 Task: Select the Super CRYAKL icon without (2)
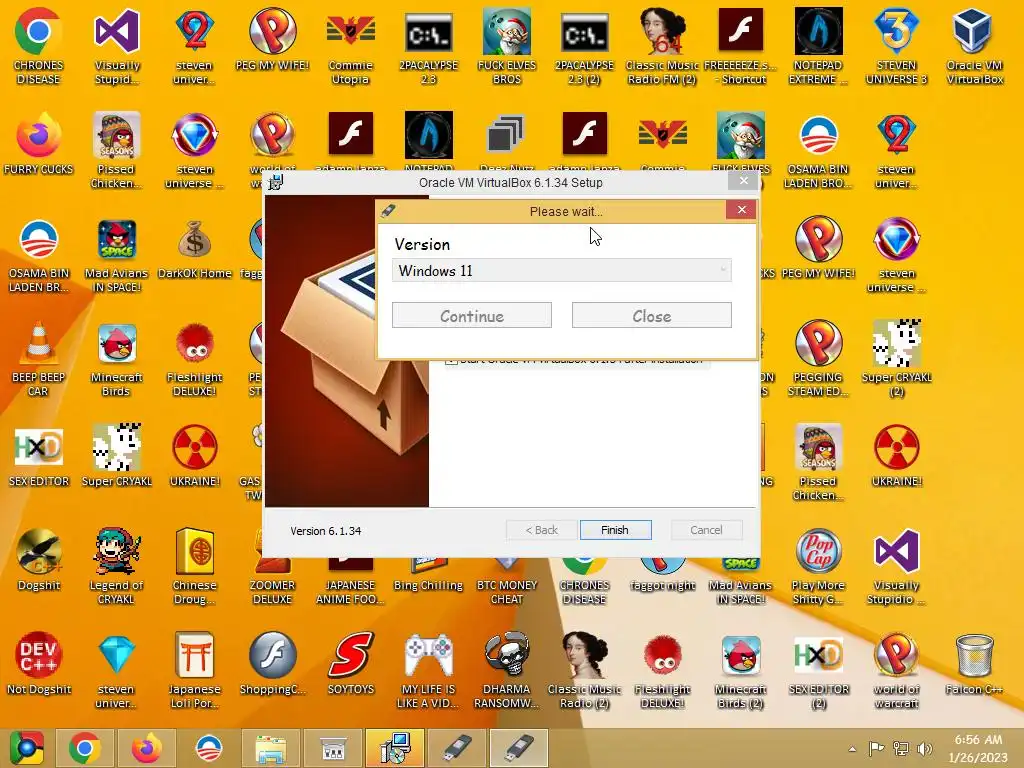click(x=116, y=455)
